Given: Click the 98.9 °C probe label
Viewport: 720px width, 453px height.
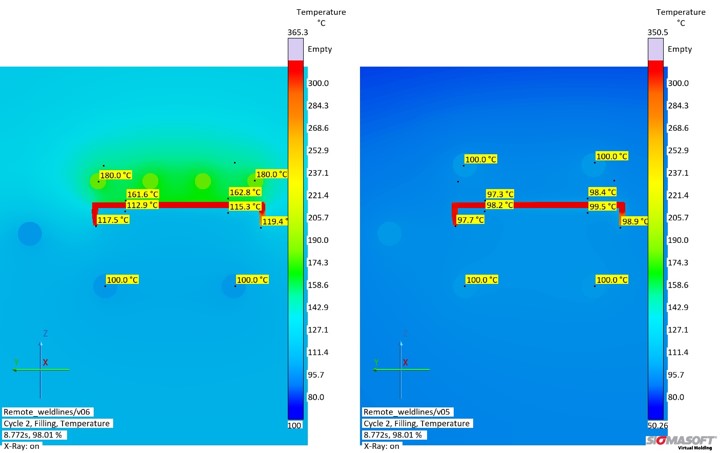Looking at the screenshot, I should 635,221.
